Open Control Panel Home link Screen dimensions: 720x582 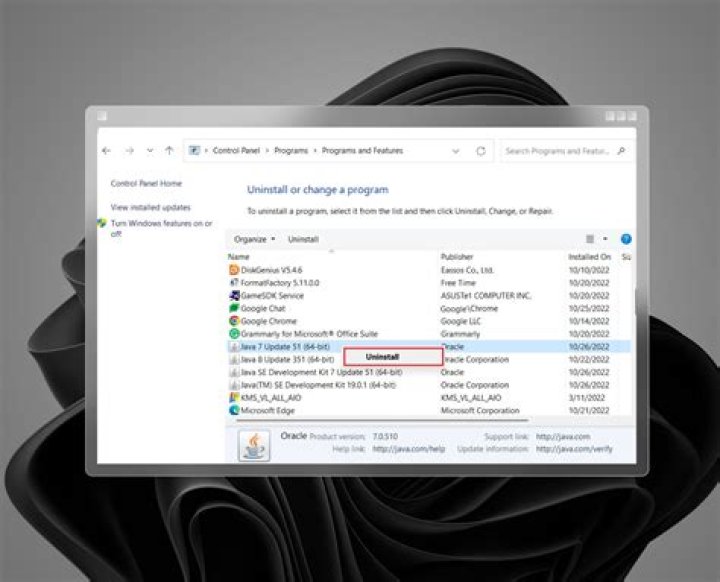coord(146,184)
